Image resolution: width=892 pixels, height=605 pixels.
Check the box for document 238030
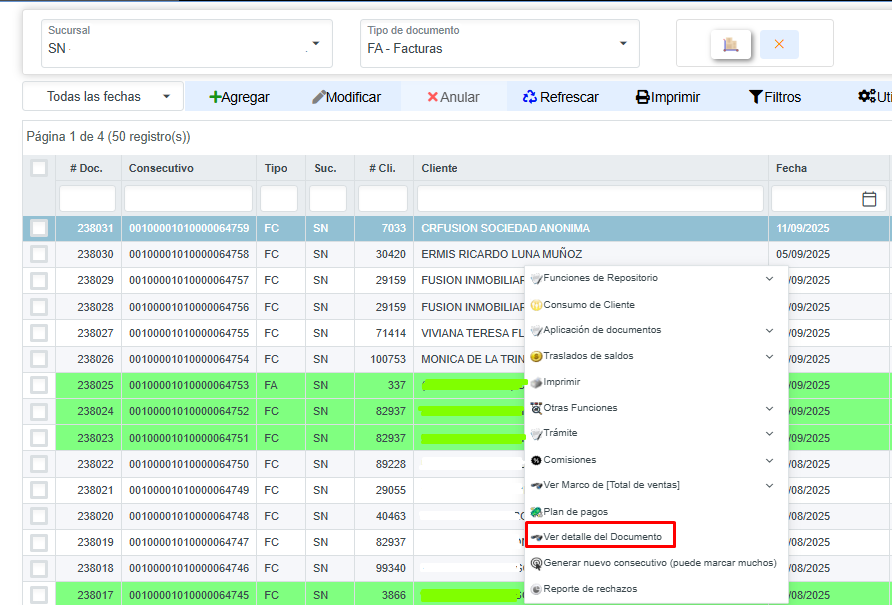click(x=39, y=254)
